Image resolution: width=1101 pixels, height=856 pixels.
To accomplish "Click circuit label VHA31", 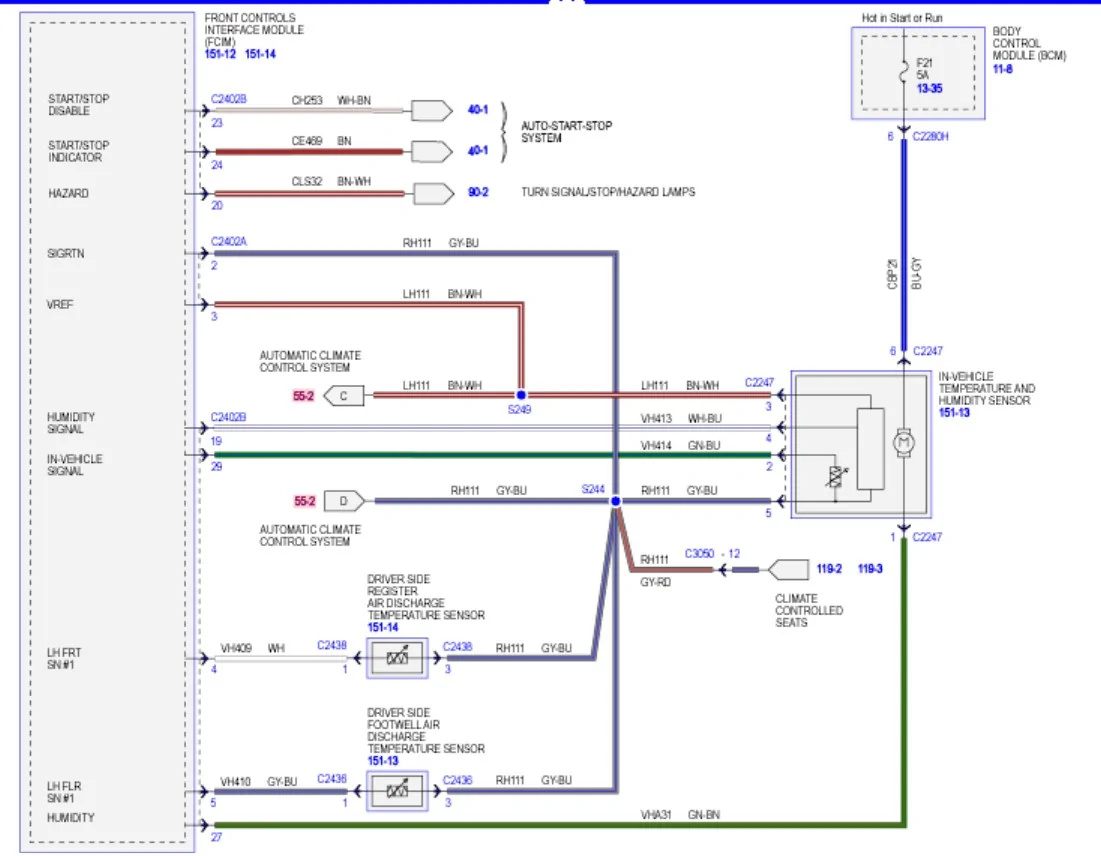I will (656, 815).
